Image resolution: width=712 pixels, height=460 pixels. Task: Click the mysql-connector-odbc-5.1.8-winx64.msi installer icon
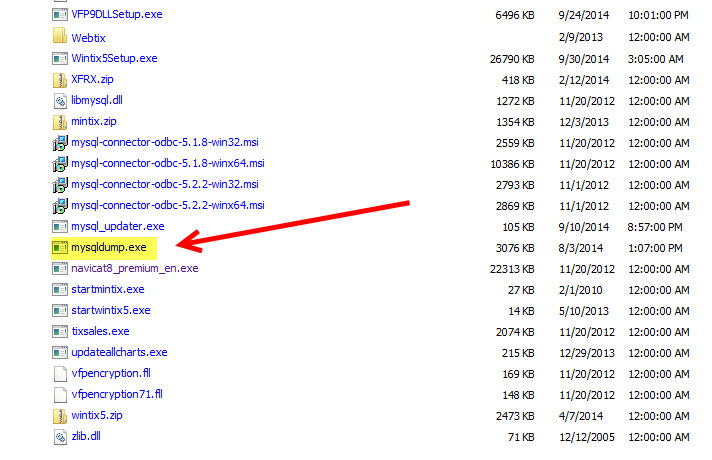59,163
